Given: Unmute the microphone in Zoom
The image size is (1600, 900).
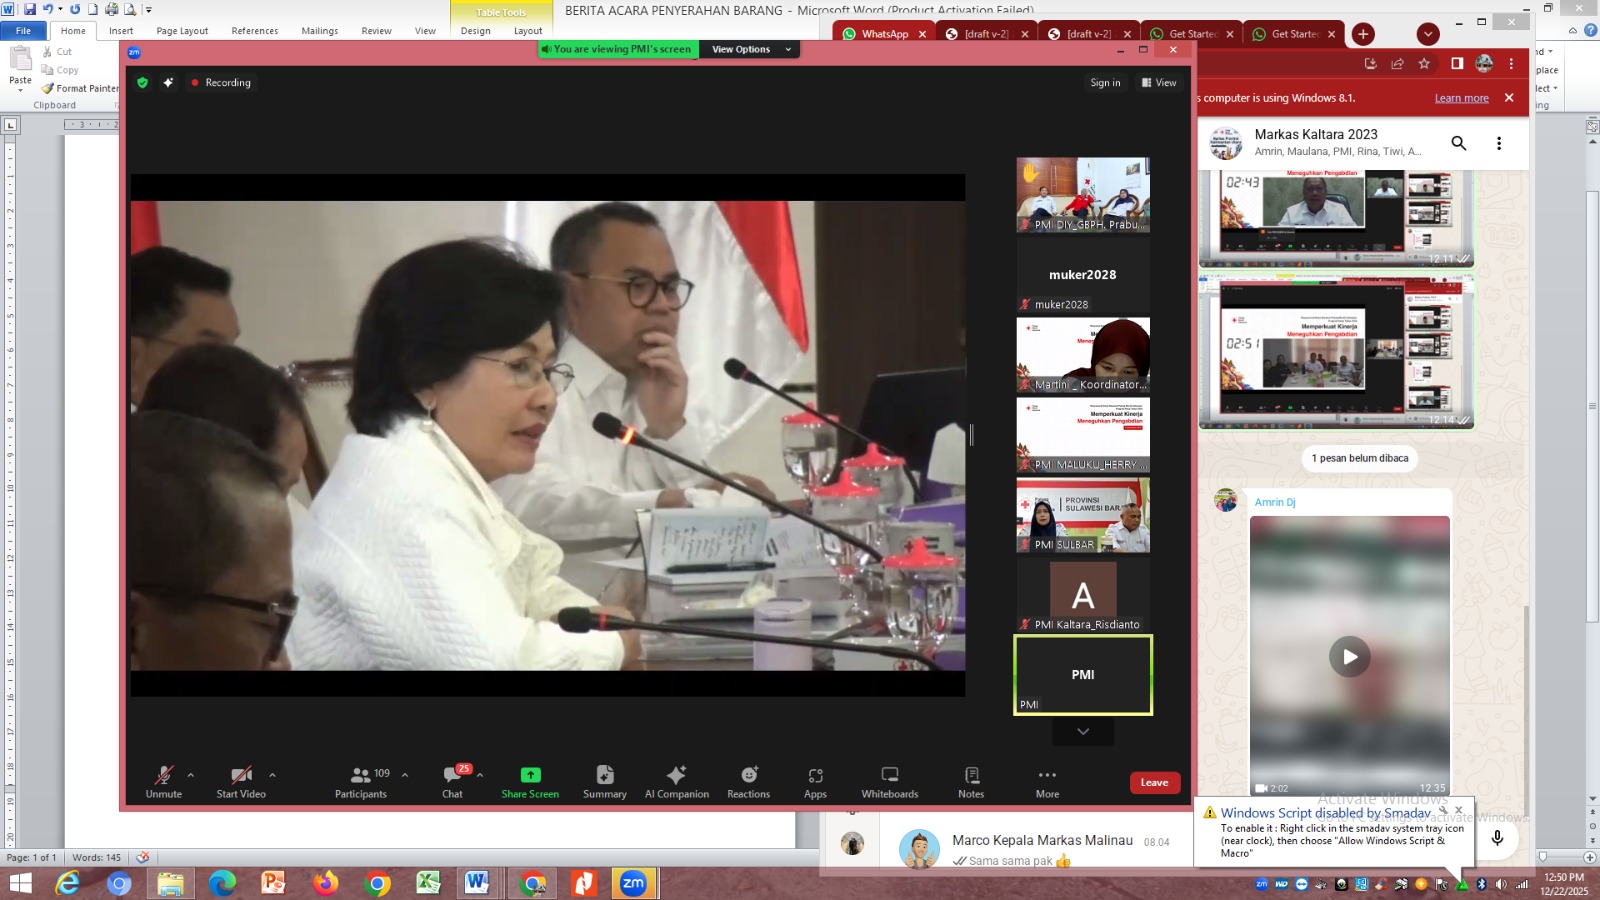Looking at the screenshot, I should 164,781.
